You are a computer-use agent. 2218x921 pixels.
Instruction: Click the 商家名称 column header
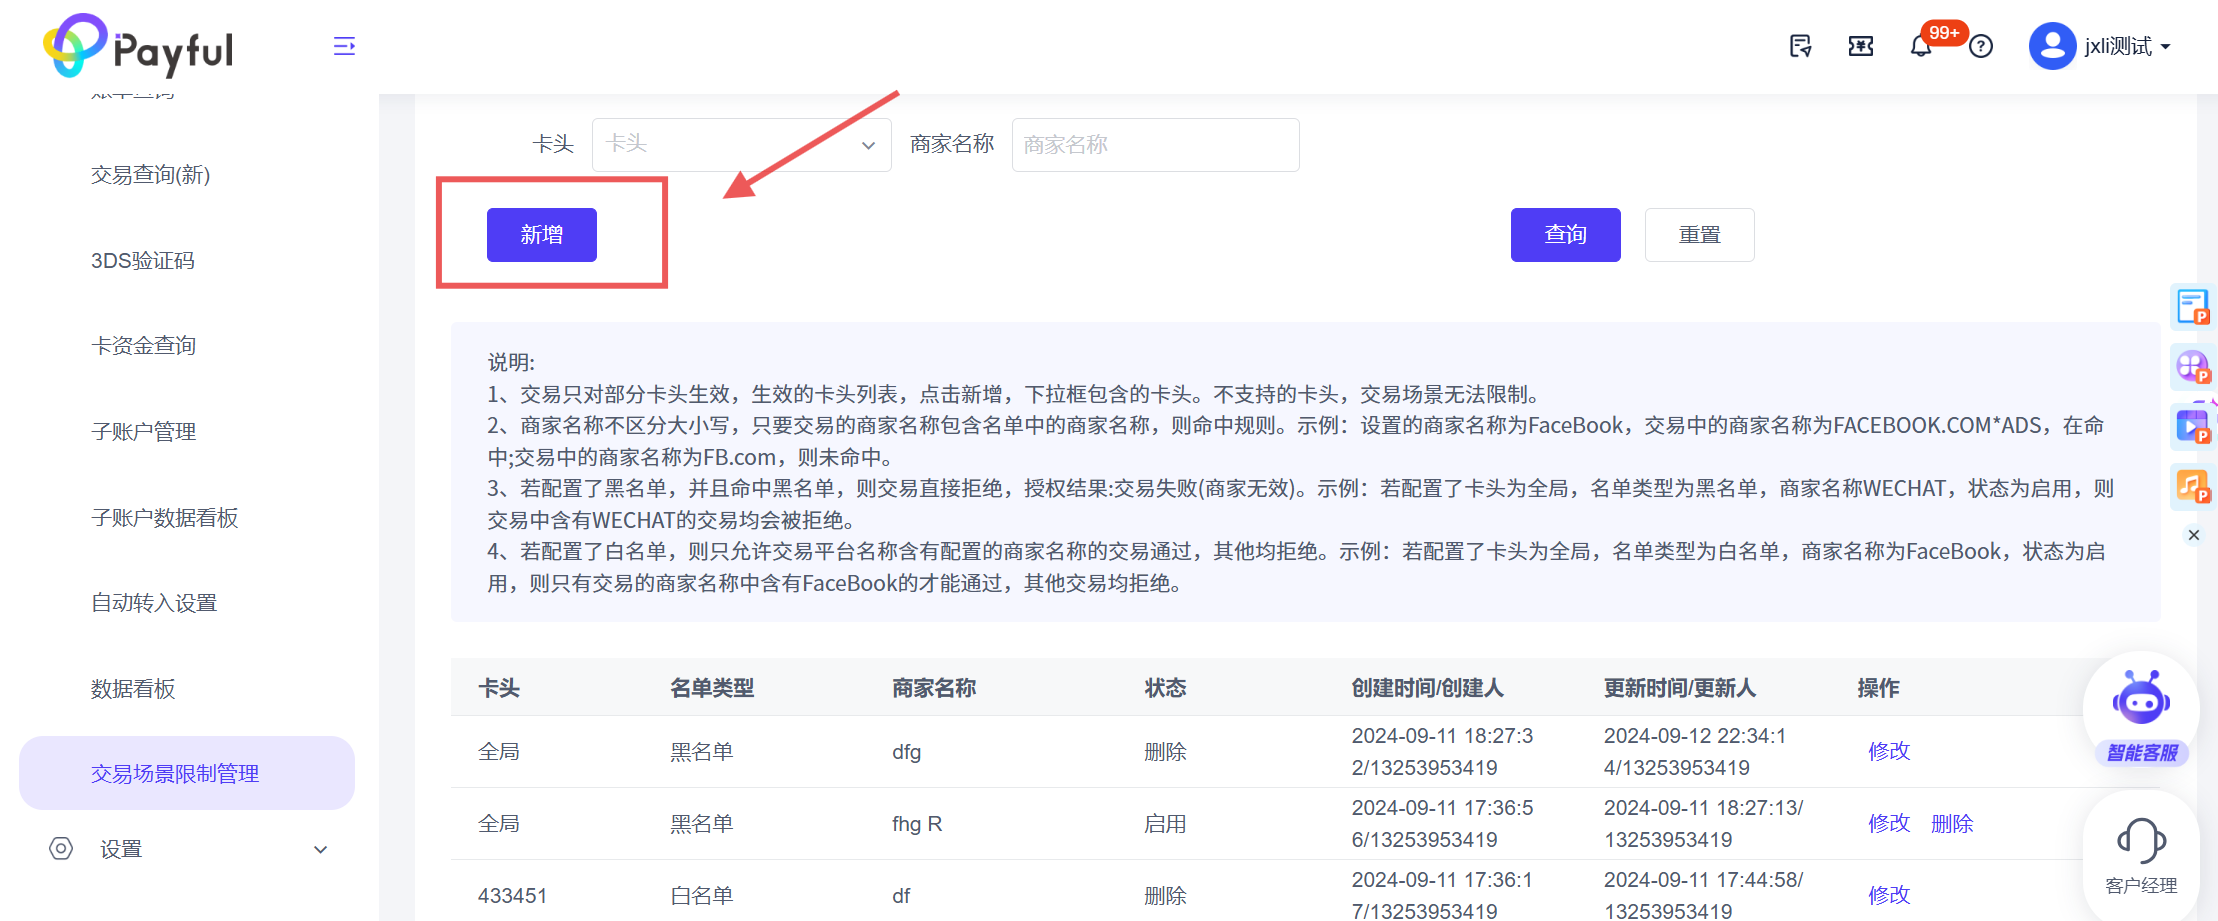pyautogui.click(x=934, y=688)
